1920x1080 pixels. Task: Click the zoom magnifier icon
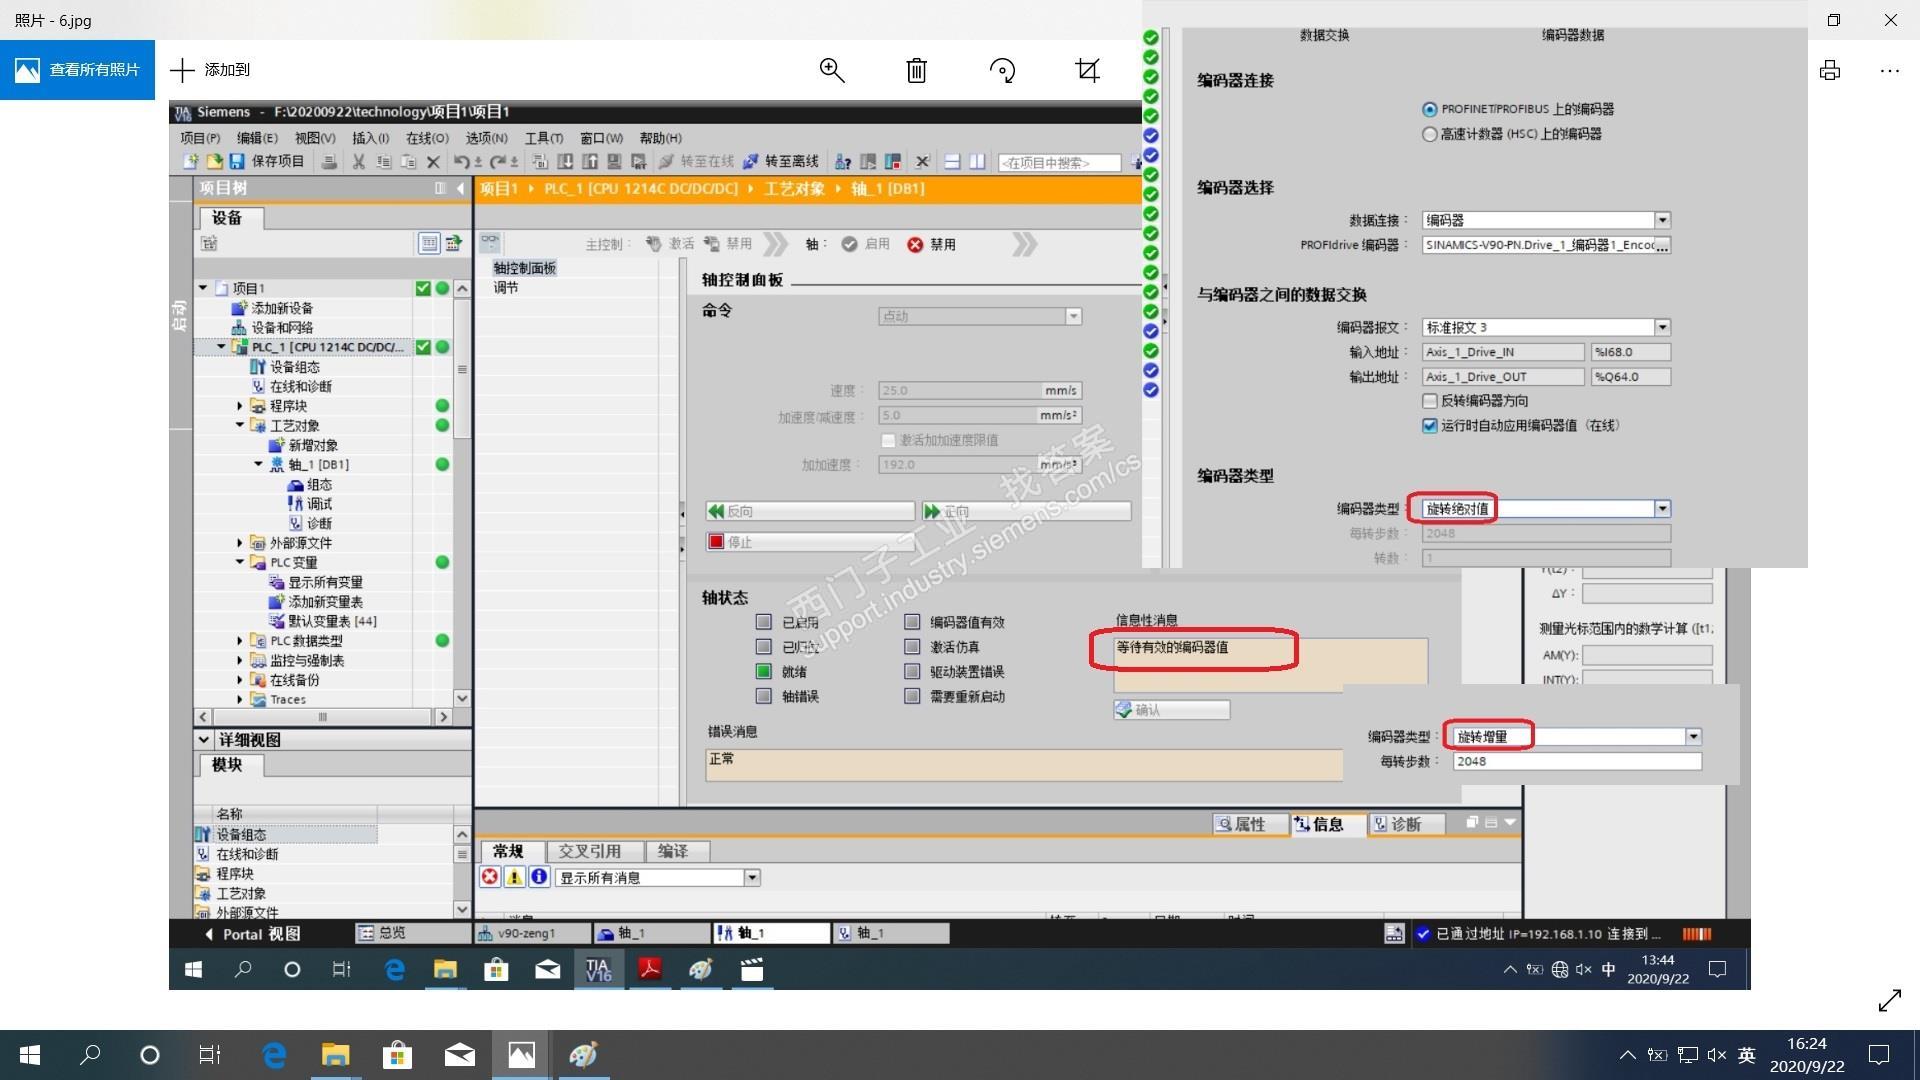(831, 70)
